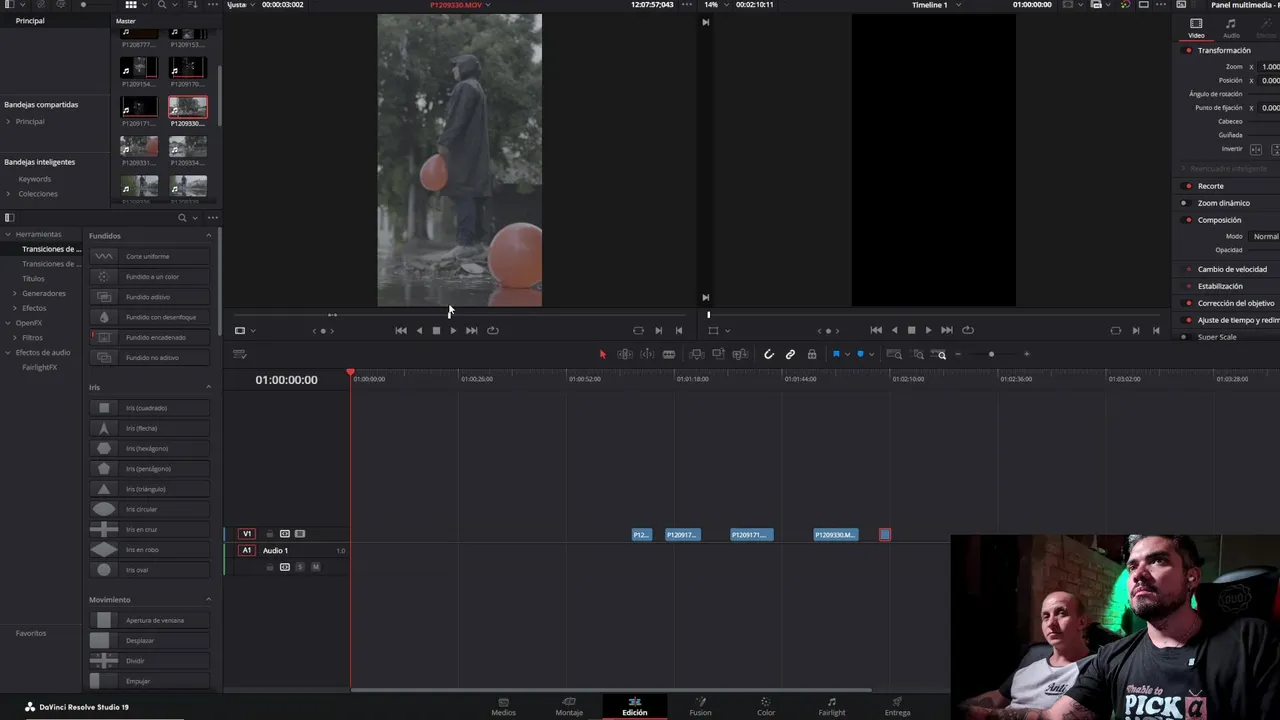This screenshot has width=1280, height=720.
Task: Click the Custom zoom icon
Action: [x=940, y=354]
